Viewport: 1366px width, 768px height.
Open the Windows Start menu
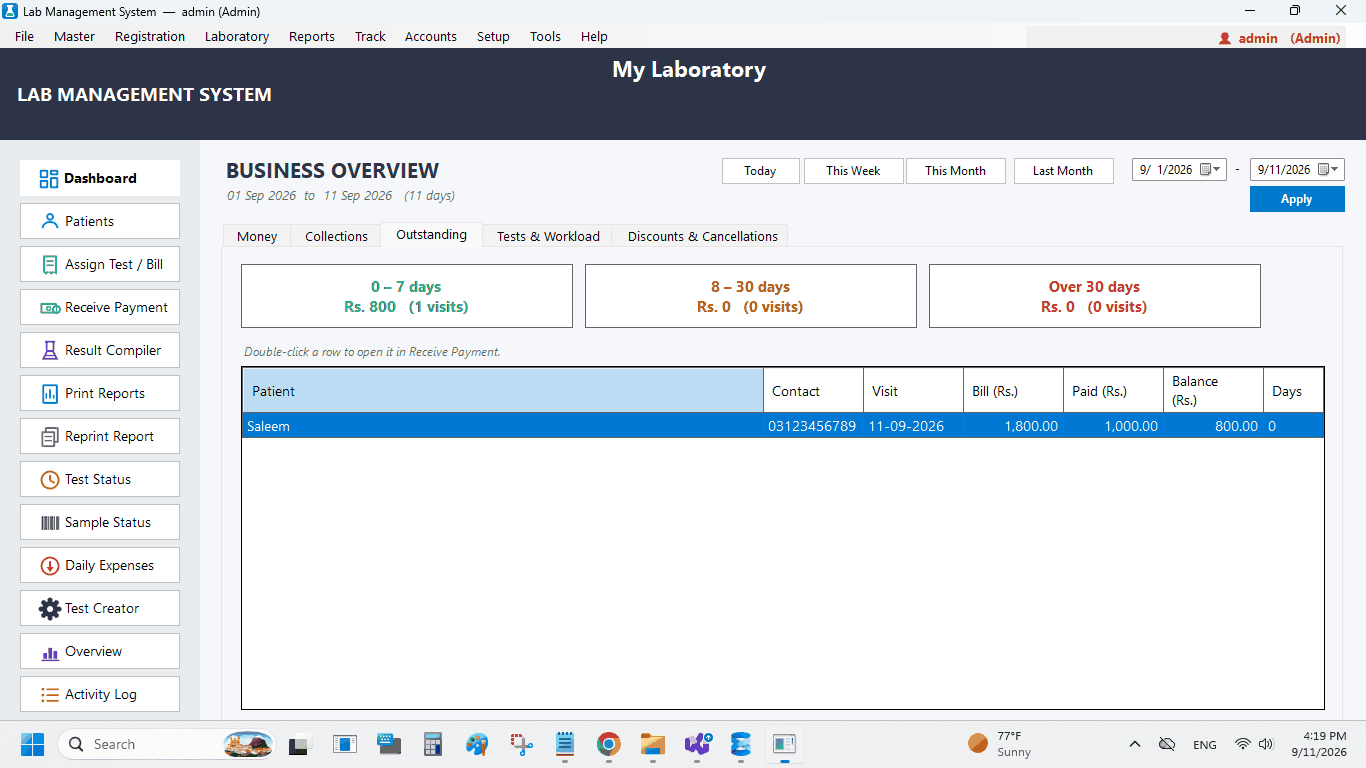coord(32,744)
